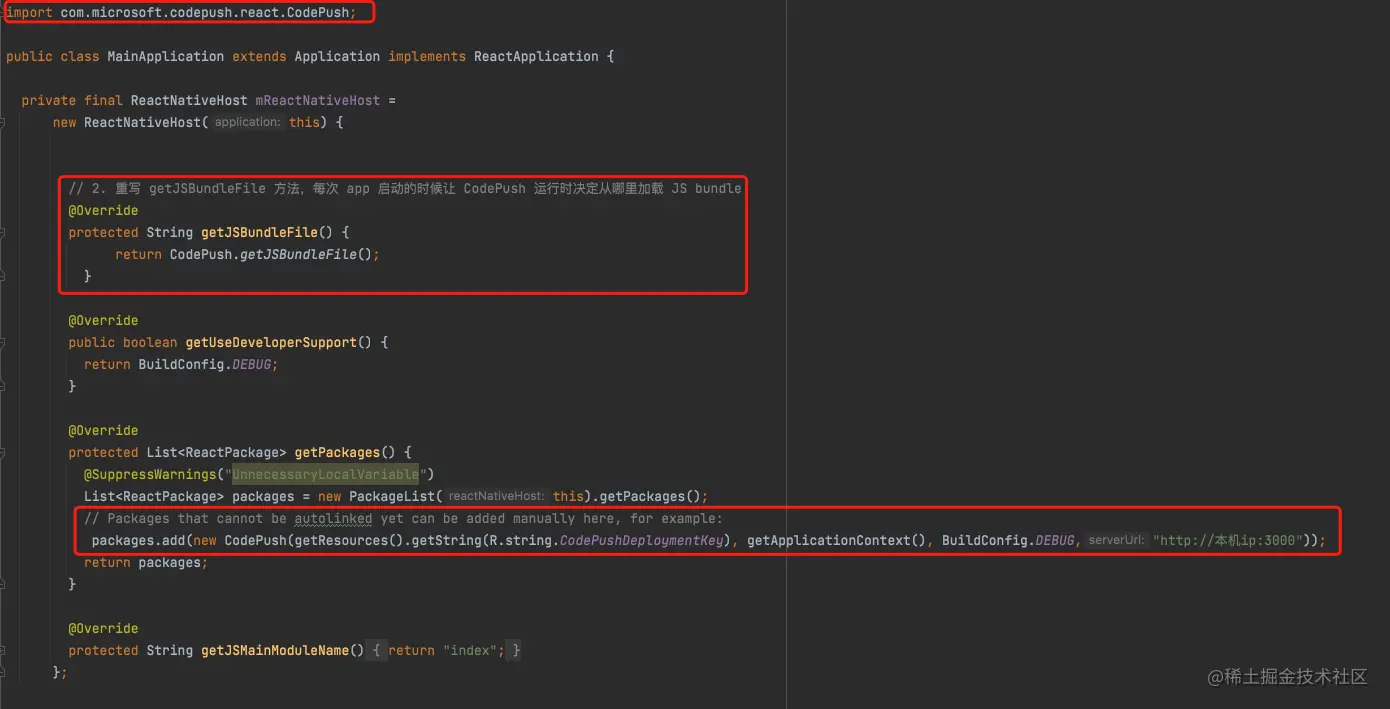
Task: Collapse the getJSBundleFile method fold arrow
Action: tap(6, 232)
